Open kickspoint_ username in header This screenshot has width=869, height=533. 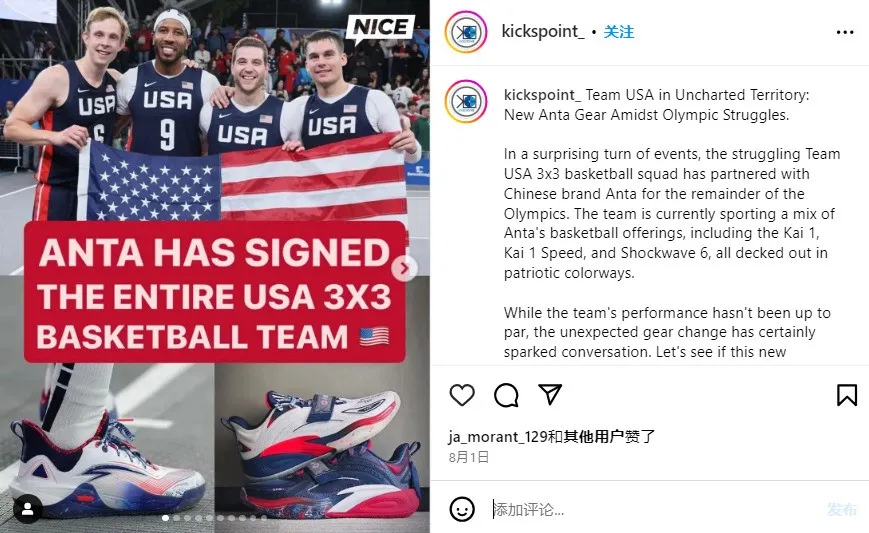(x=543, y=32)
